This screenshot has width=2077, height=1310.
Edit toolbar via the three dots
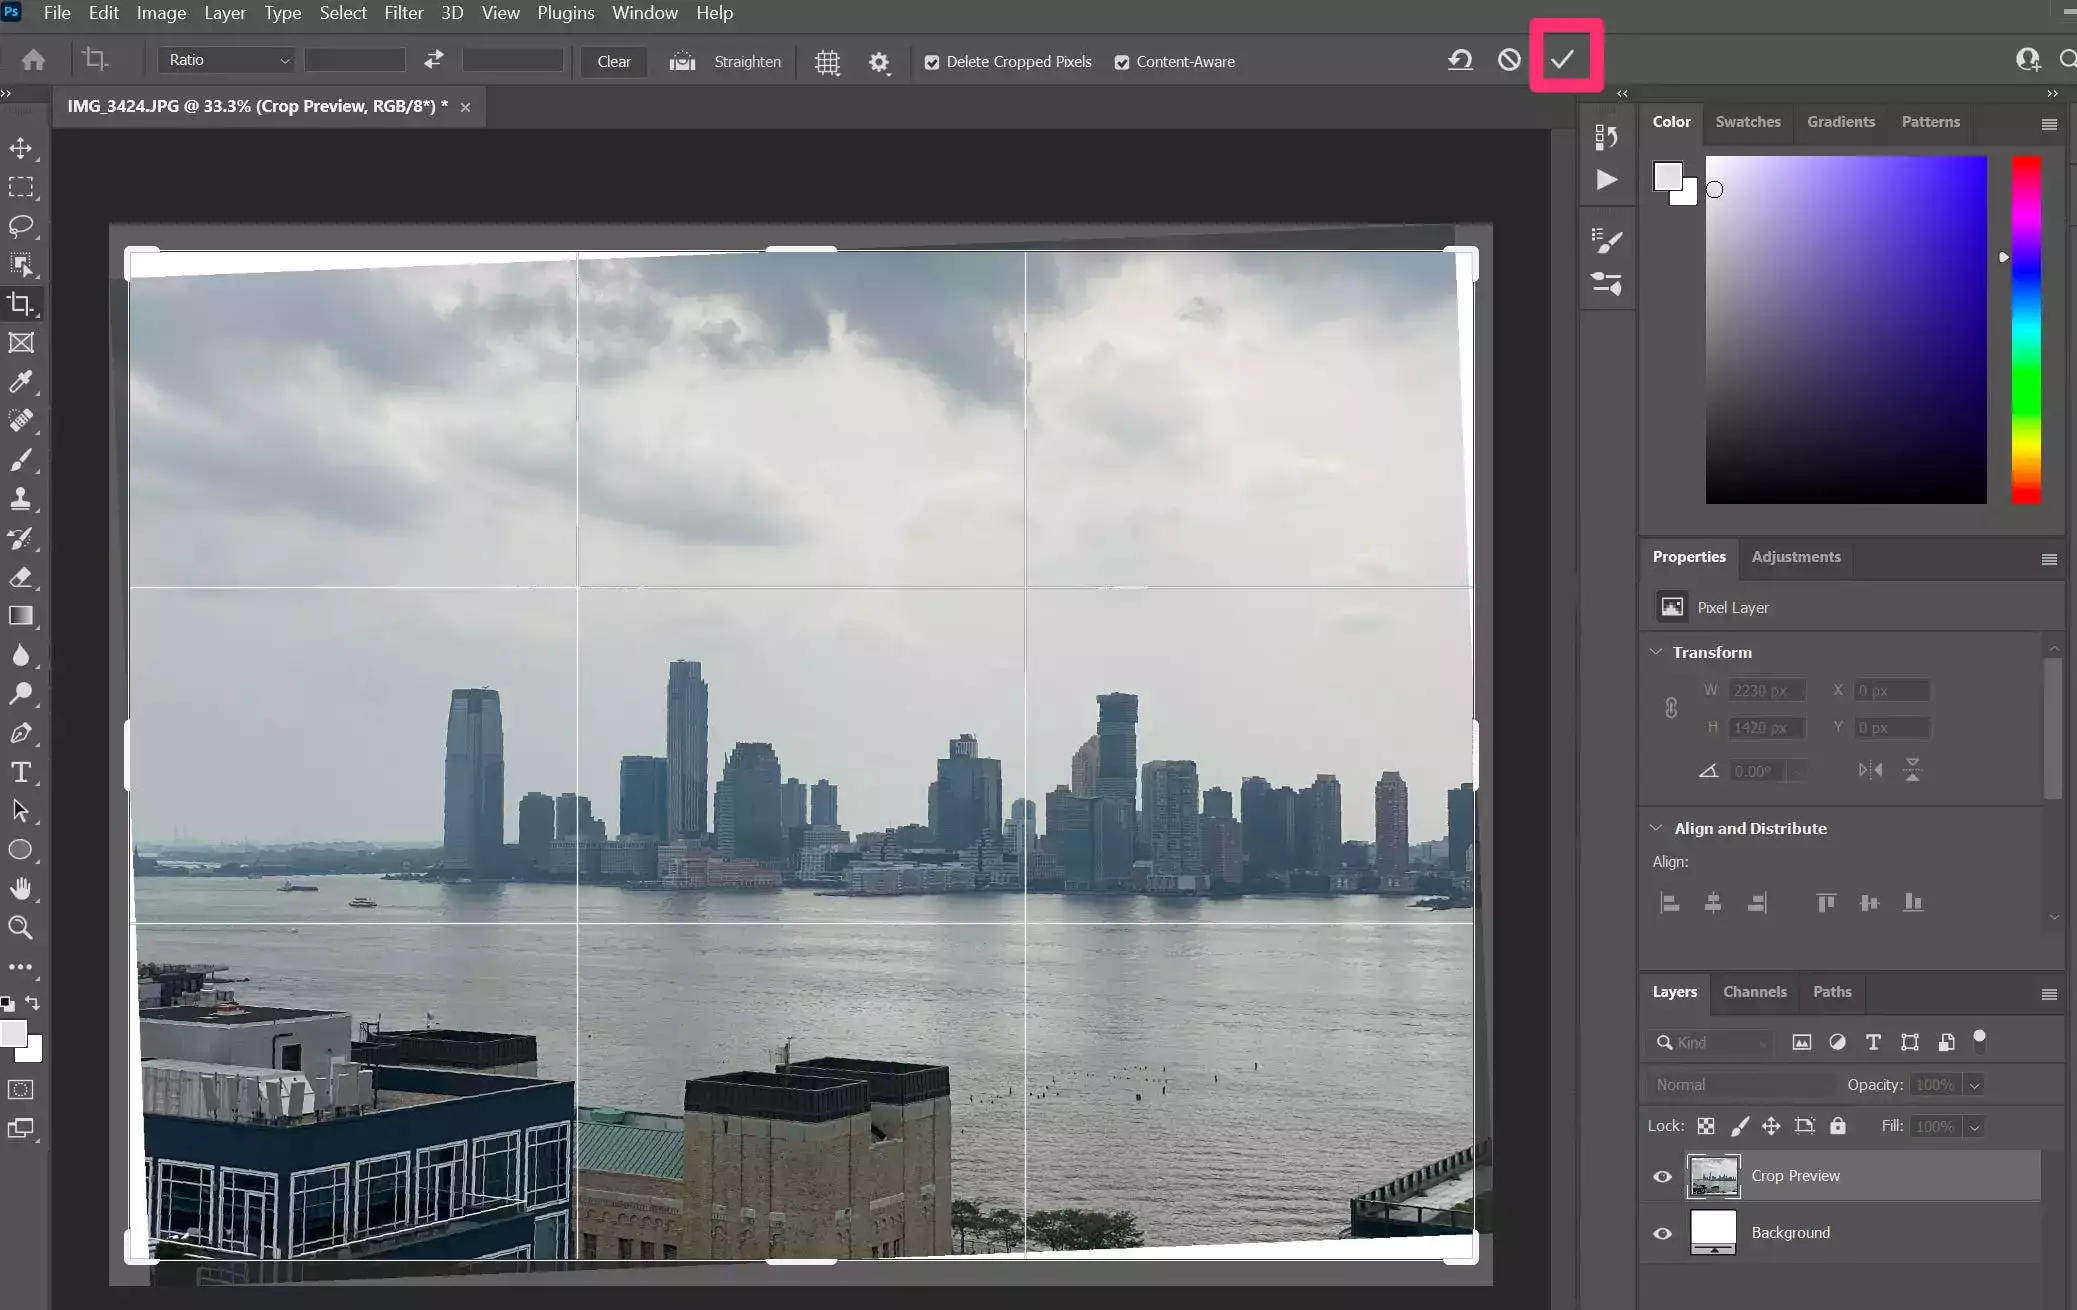coord(20,967)
